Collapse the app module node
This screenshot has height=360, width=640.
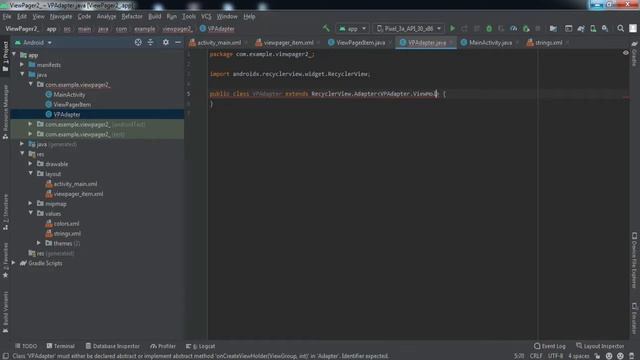point(14,55)
